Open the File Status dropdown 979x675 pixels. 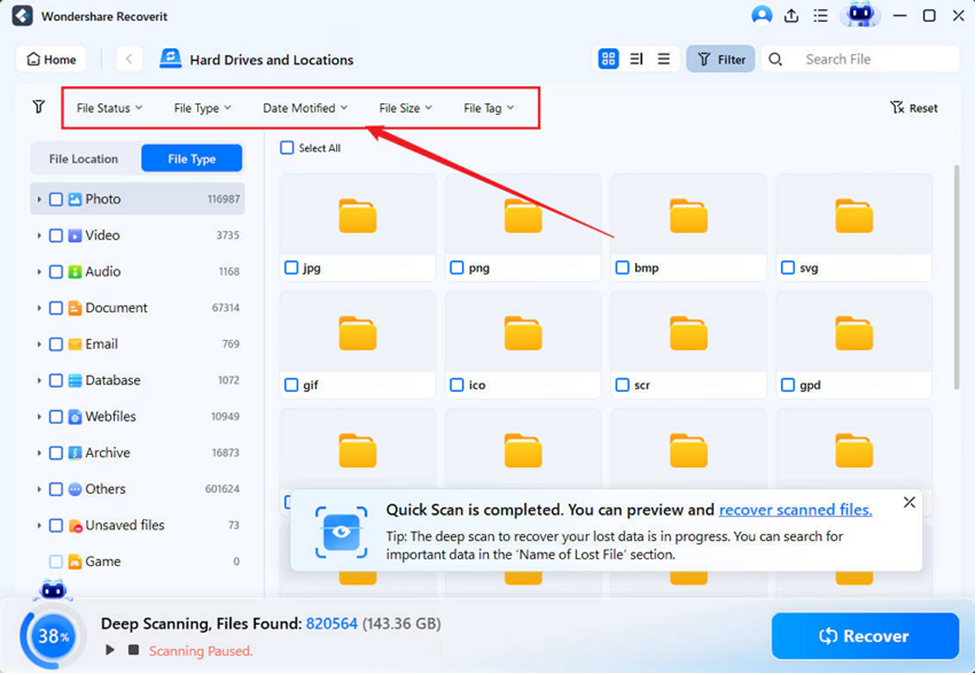point(110,108)
